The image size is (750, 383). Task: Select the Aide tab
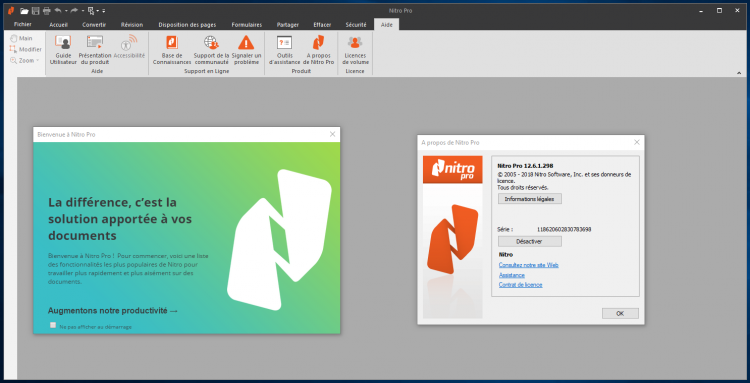click(x=386, y=24)
